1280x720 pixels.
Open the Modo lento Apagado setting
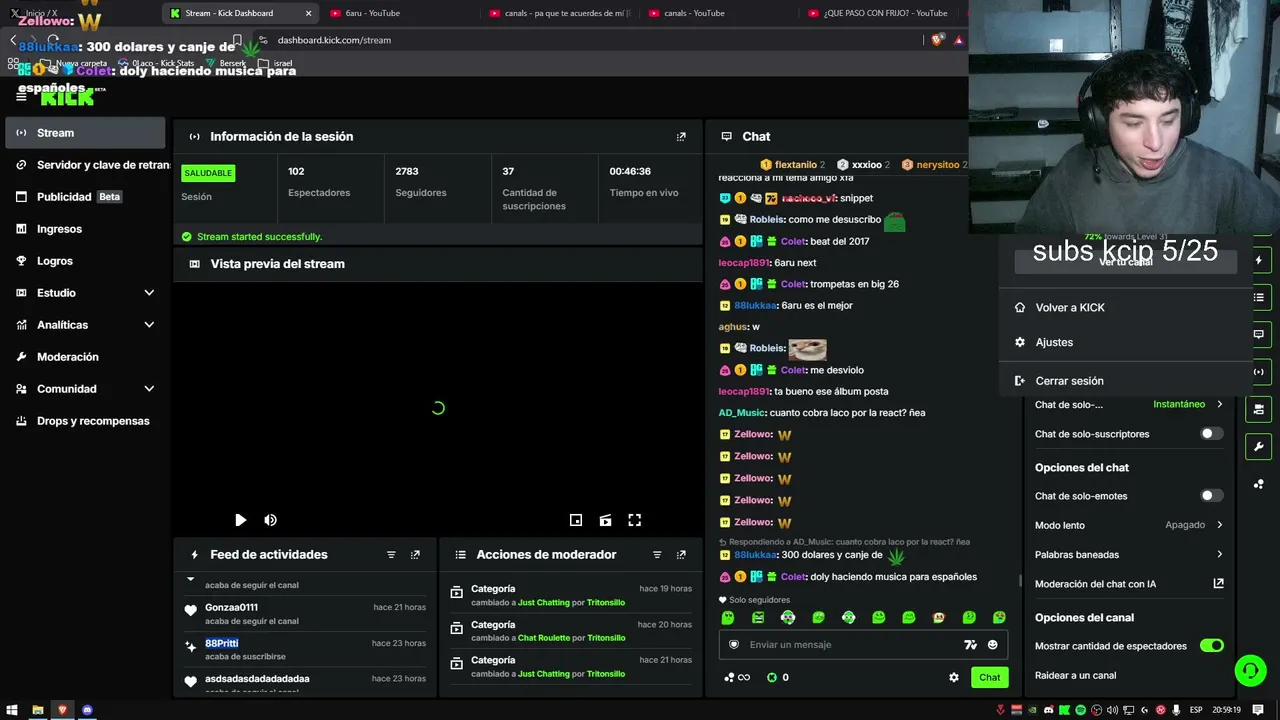click(1129, 525)
